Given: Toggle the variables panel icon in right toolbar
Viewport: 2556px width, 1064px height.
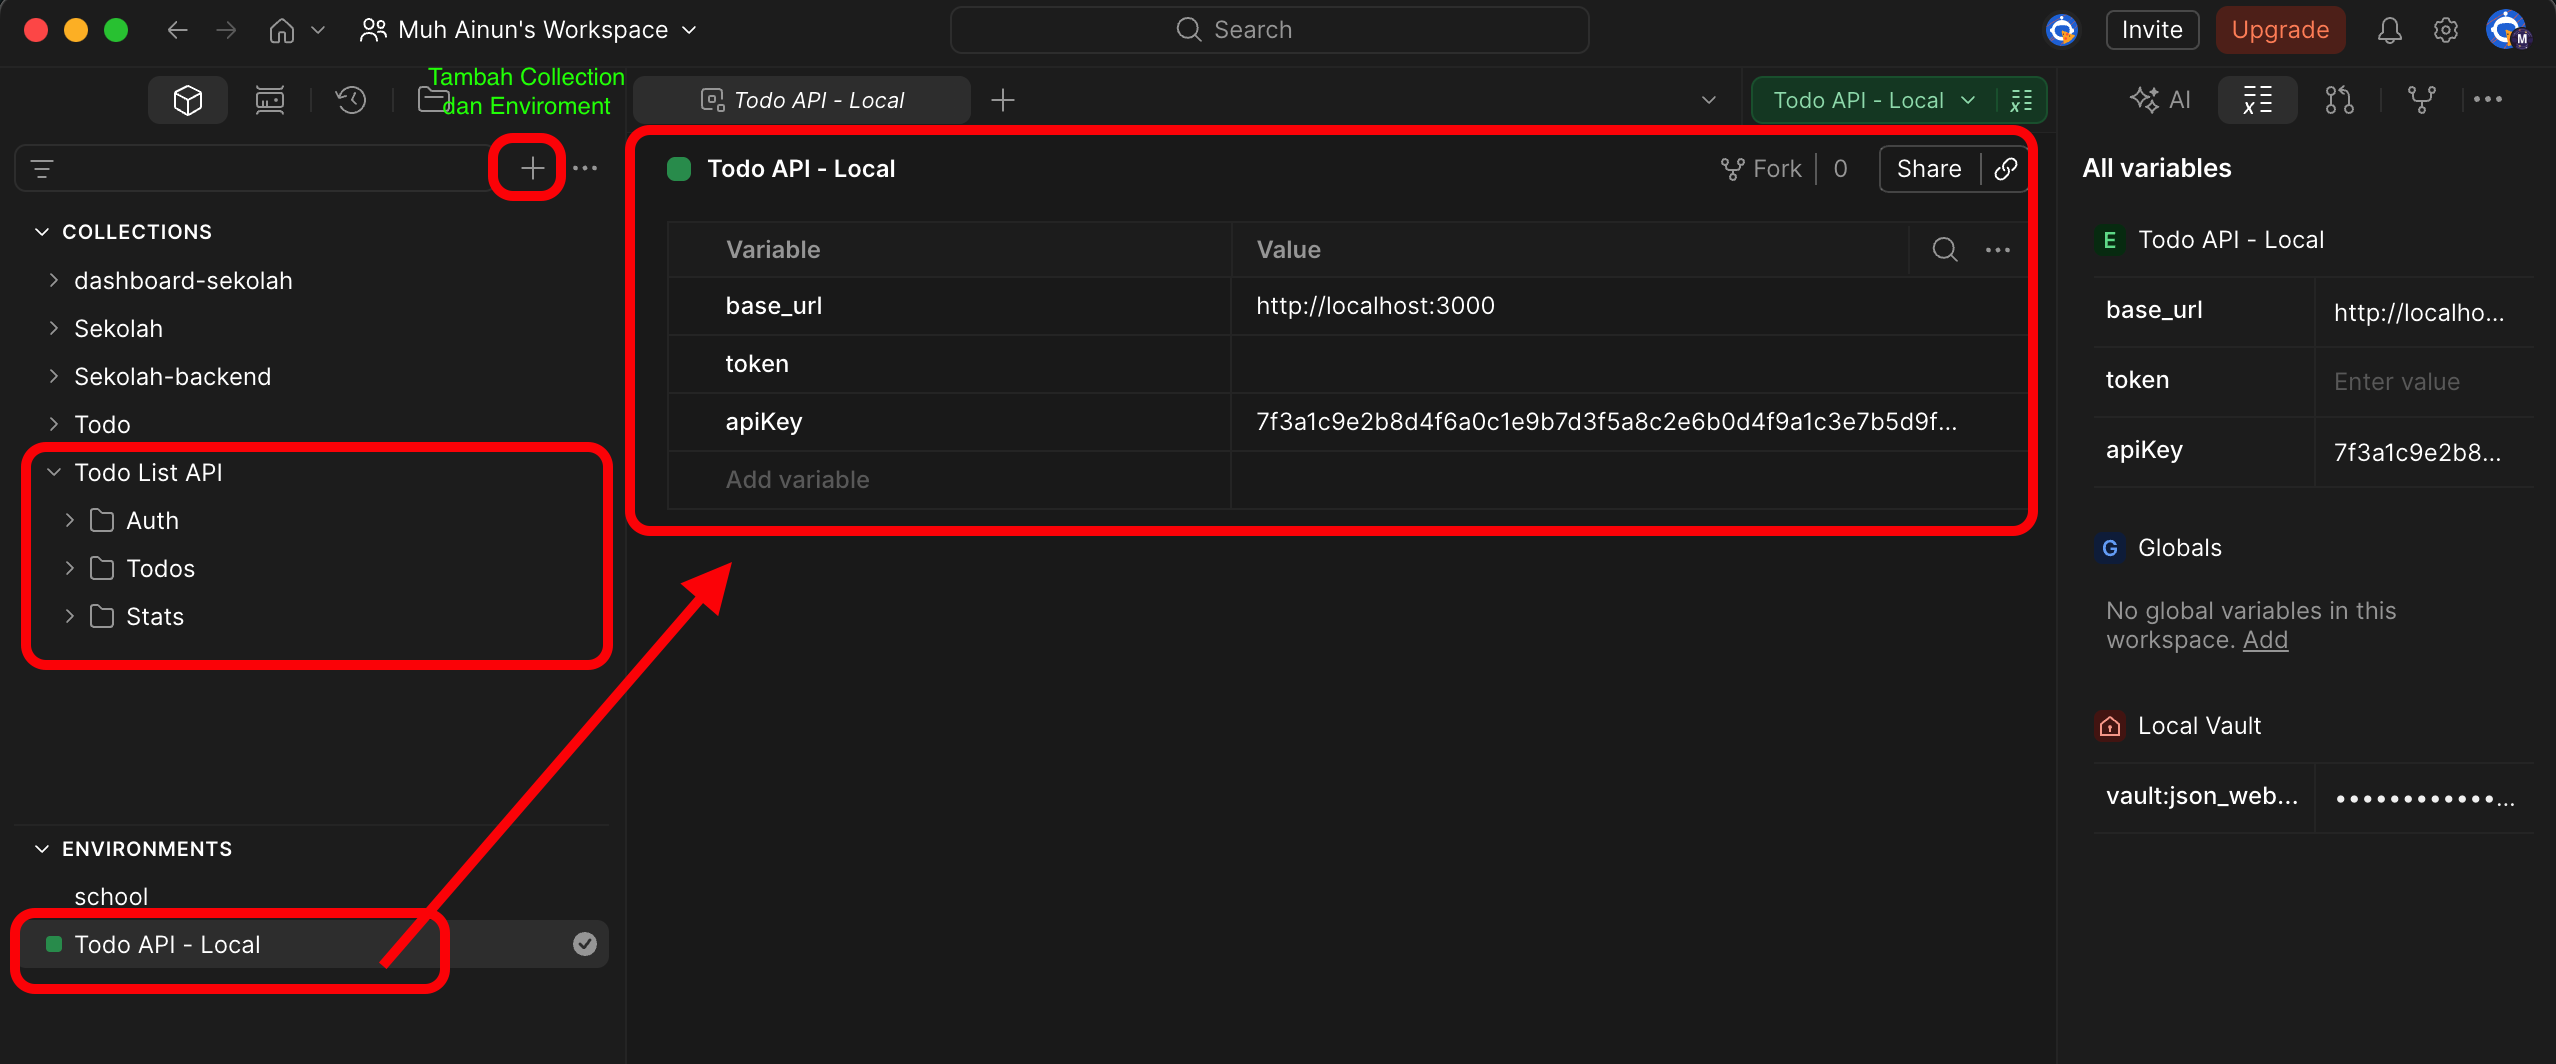Looking at the screenshot, I should [2257, 100].
